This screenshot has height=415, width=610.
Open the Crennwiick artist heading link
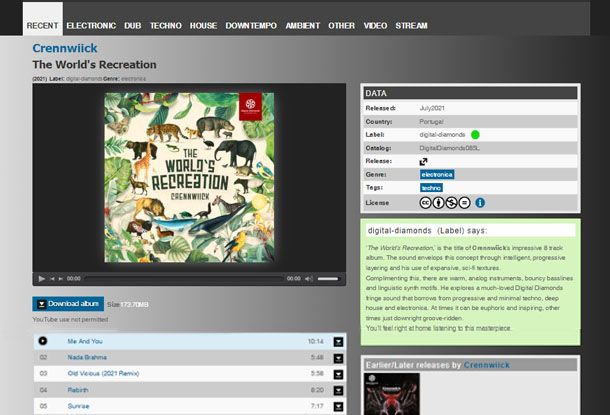pos(65,48)
